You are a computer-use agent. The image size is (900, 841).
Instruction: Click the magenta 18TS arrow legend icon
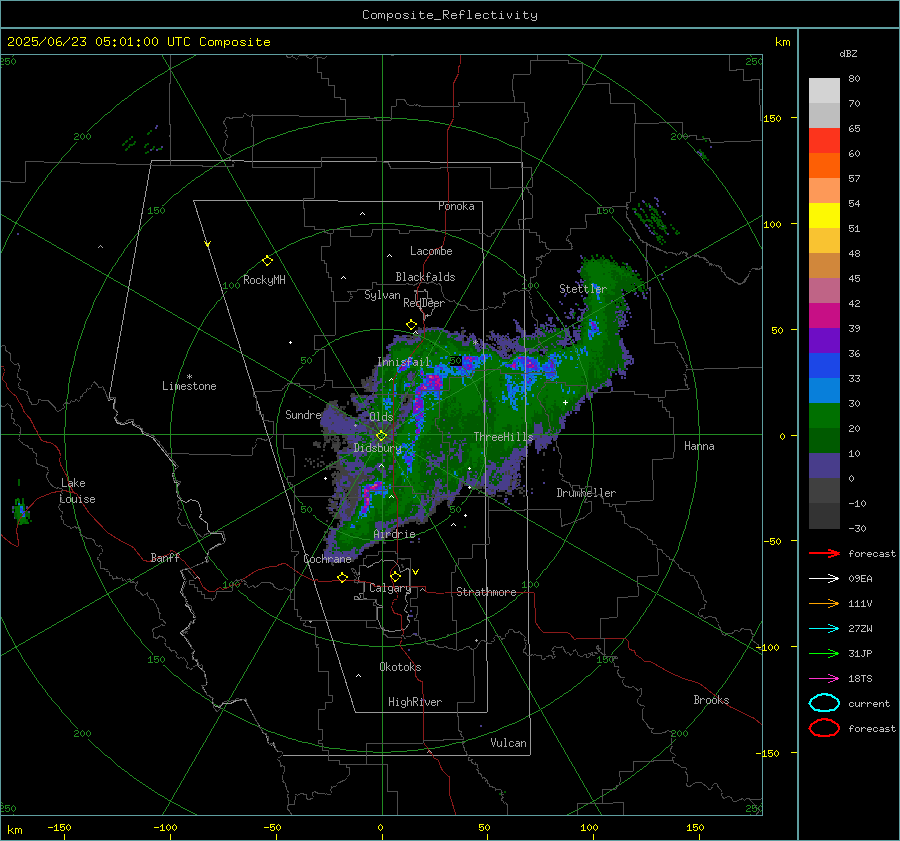tap(824, 679)
